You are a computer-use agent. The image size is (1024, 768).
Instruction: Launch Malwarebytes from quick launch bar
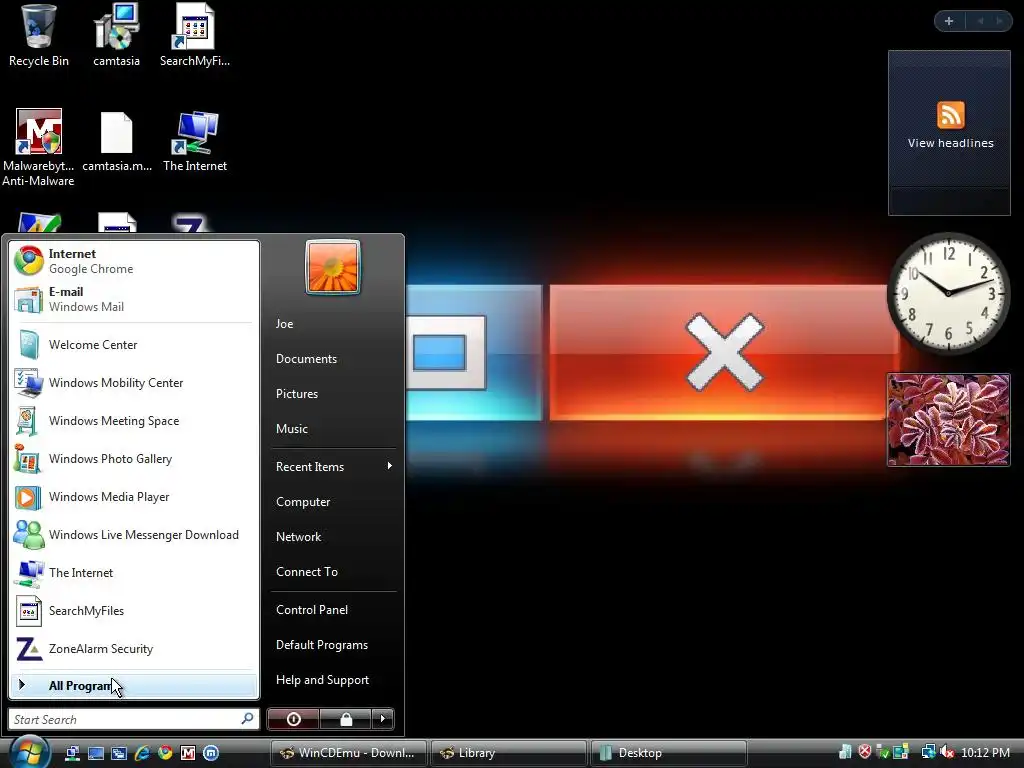click(x=188, y=753)
